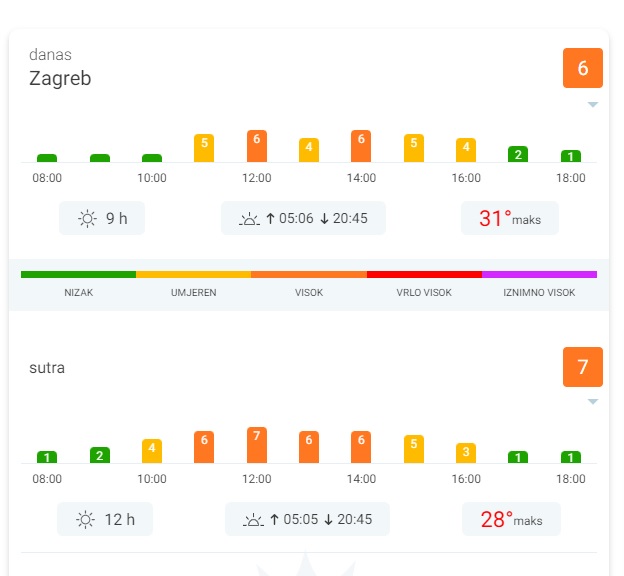Click tomorrow's orange UV index 7 badge
This screenshot has width=624, height=576.
[582, 367]
